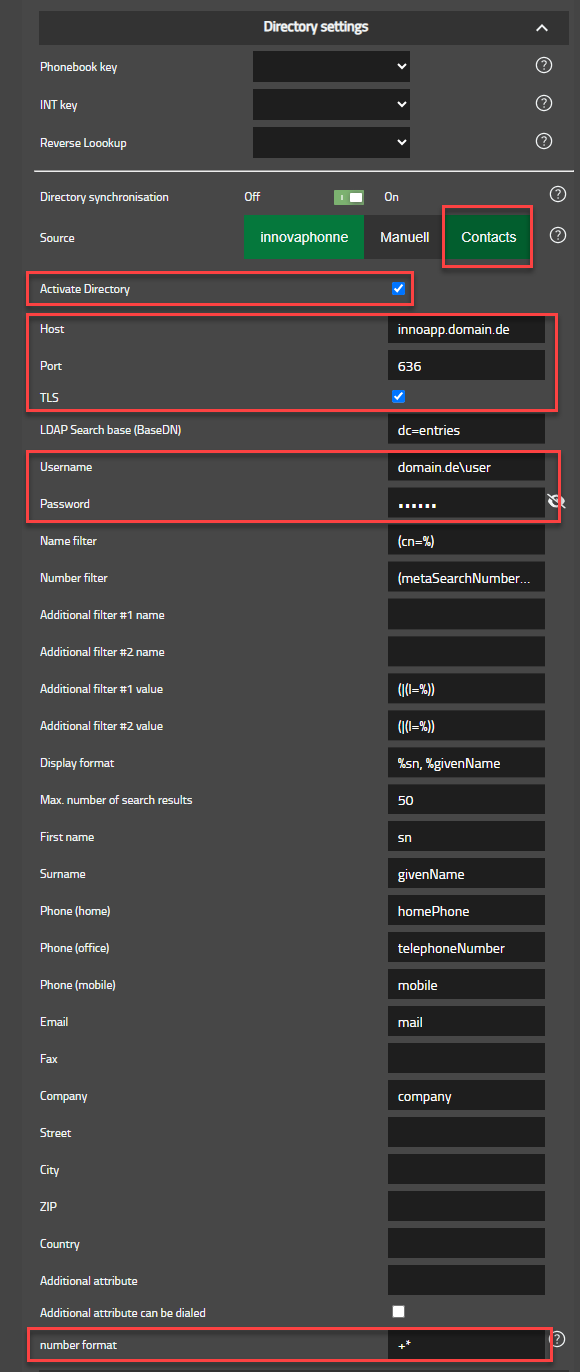580x1372 pixels.
Task: Open help icon for Directory synchronisation
Action: (558, 195)
